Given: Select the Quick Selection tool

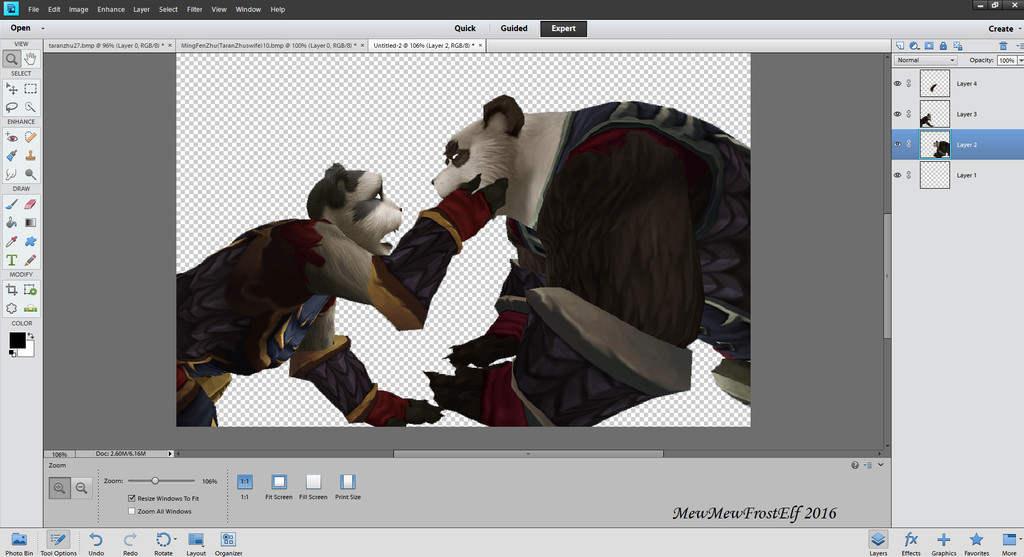Looking at the screenshot, I should click(31, 107).
